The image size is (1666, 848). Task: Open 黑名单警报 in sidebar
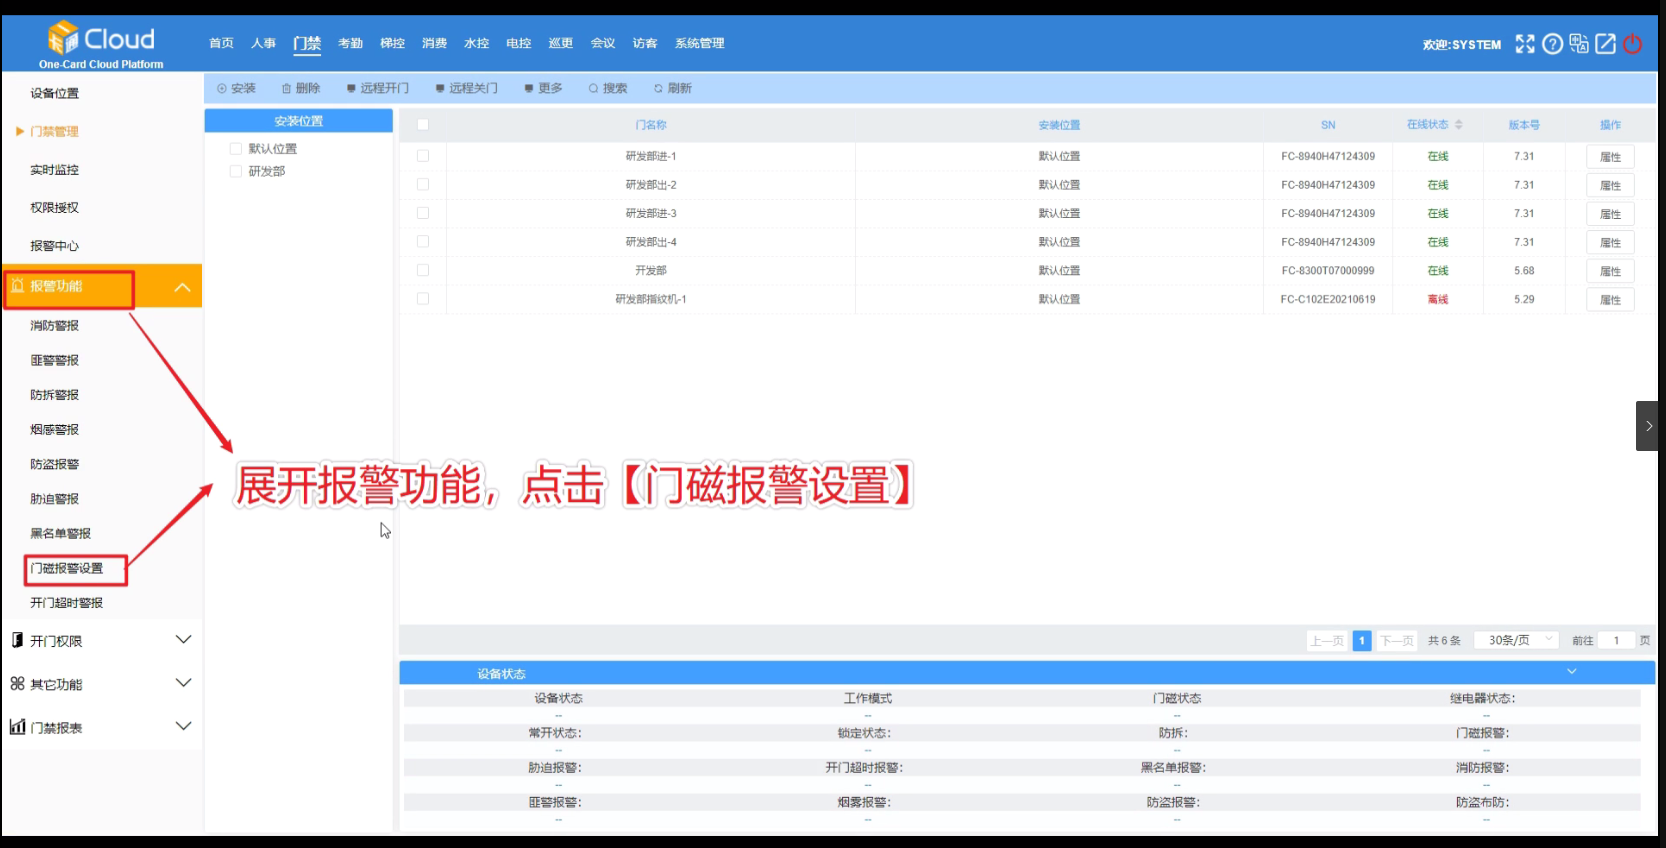(x=60, y=533)
